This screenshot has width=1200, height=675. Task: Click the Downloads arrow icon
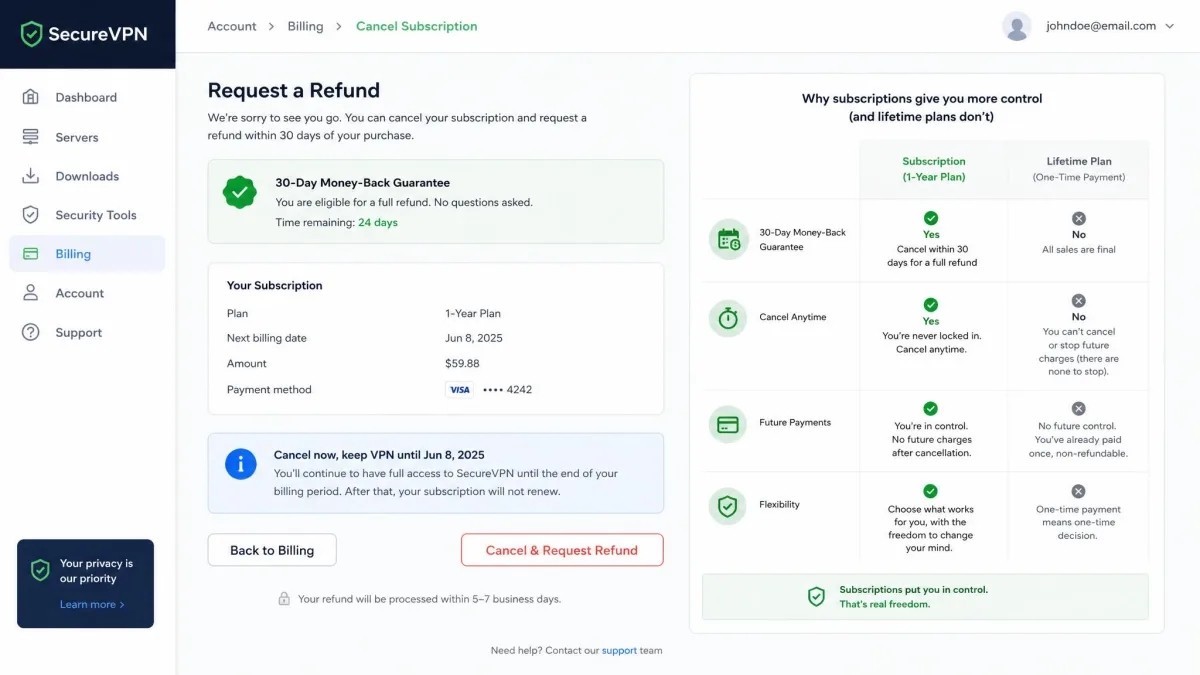[31, 176]
